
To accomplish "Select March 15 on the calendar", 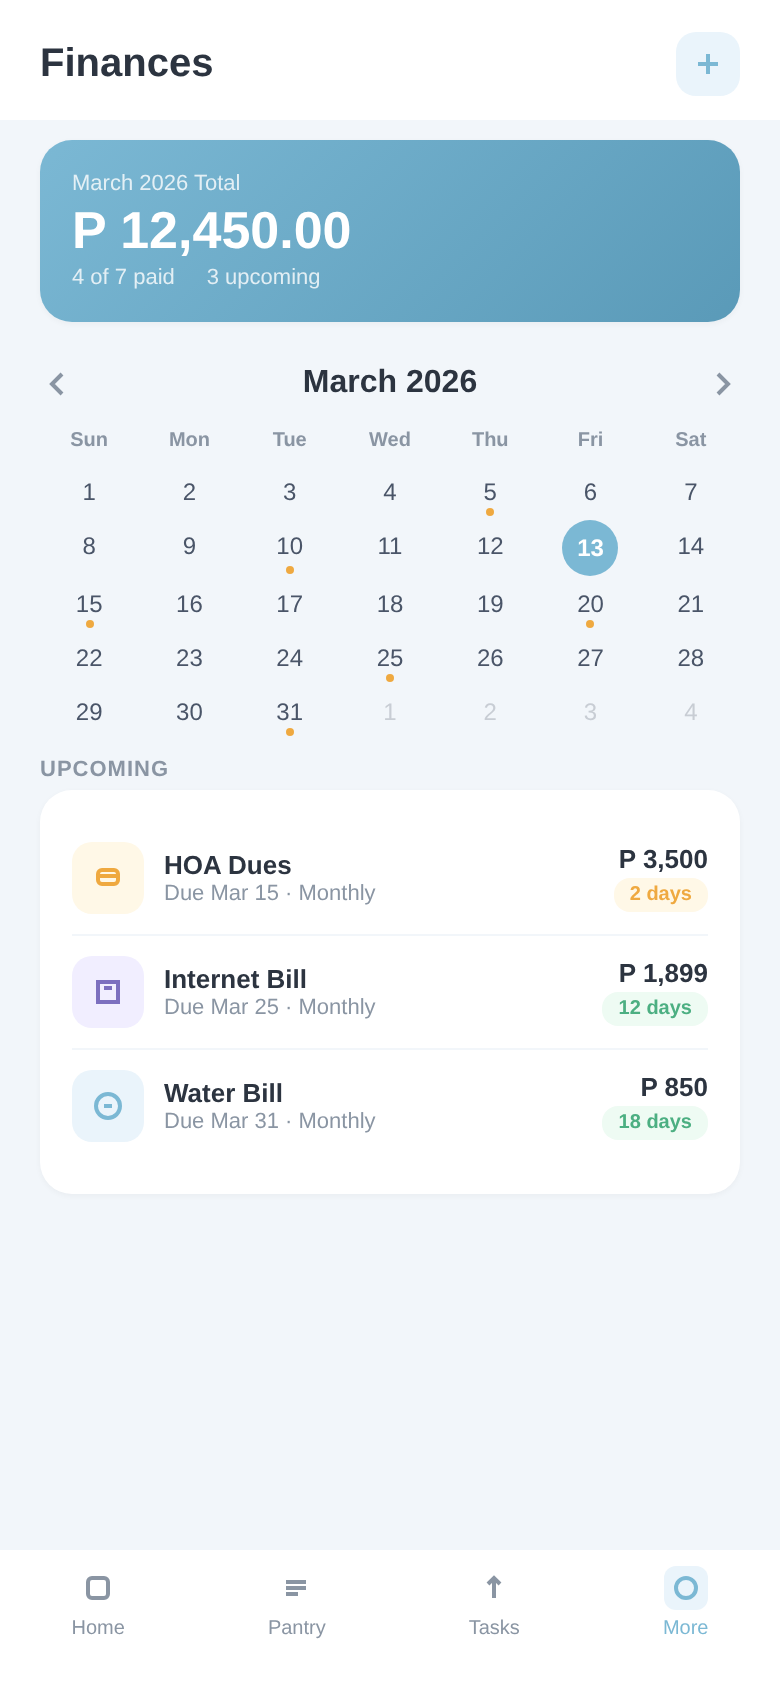I will (x=89, y=604).
